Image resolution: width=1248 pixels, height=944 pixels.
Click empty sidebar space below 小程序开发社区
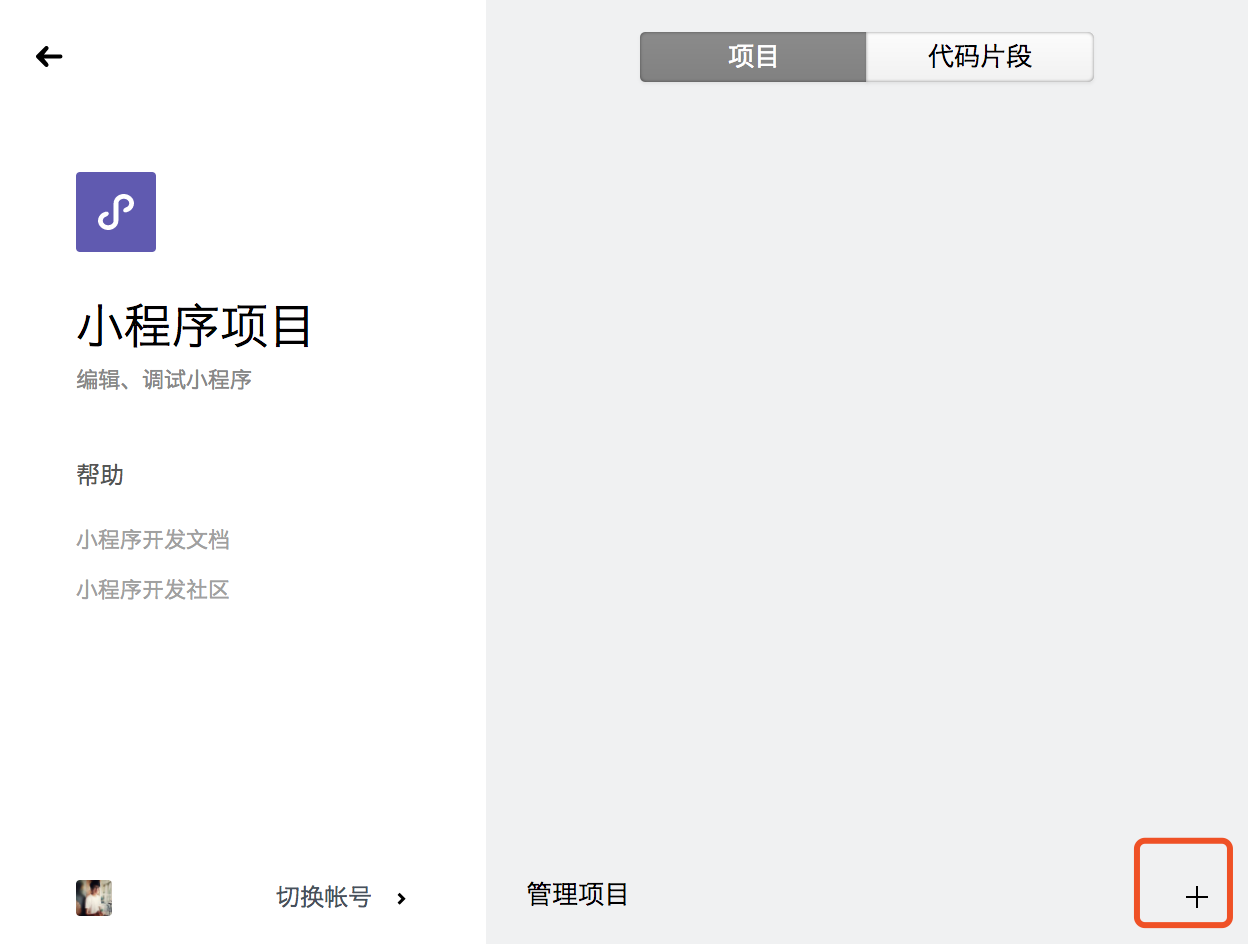[x=240, y=730]
